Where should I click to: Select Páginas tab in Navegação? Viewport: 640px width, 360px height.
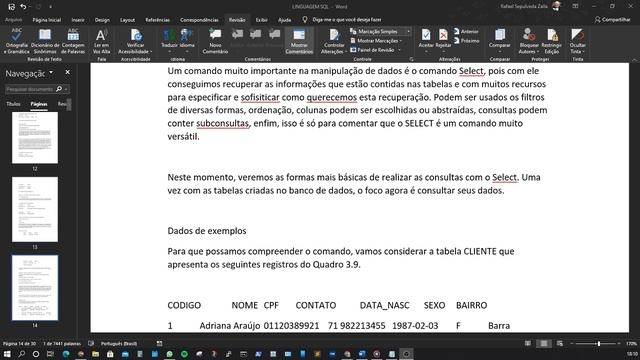click(x=39, y=104)
